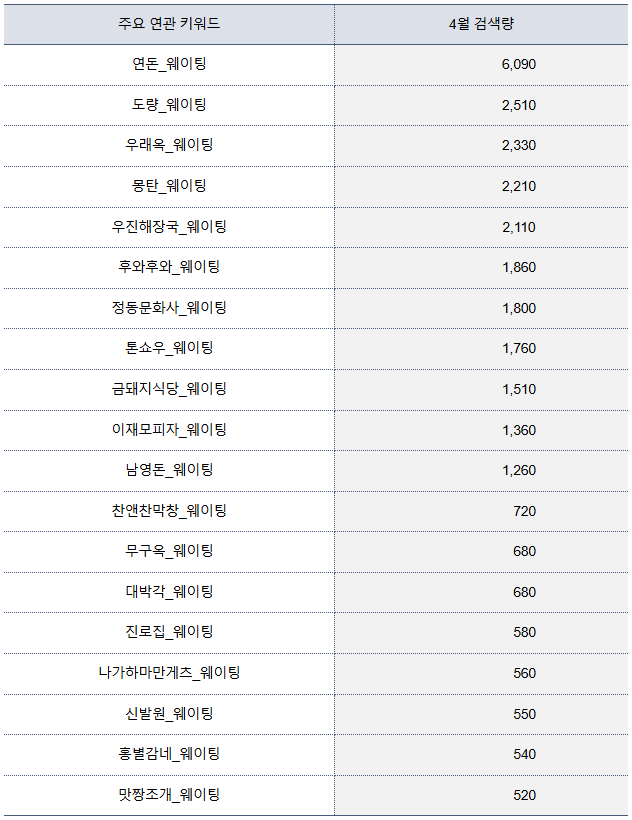Click the 신발원_웨이팅 keyword

tap(169, 714)
